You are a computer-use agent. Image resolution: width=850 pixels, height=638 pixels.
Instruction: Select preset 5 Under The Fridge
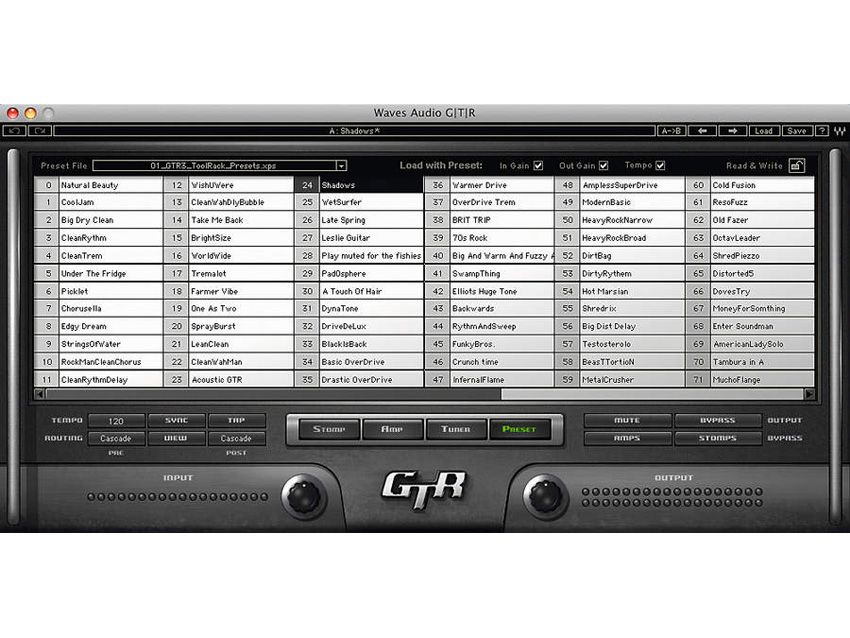[98, 274]
